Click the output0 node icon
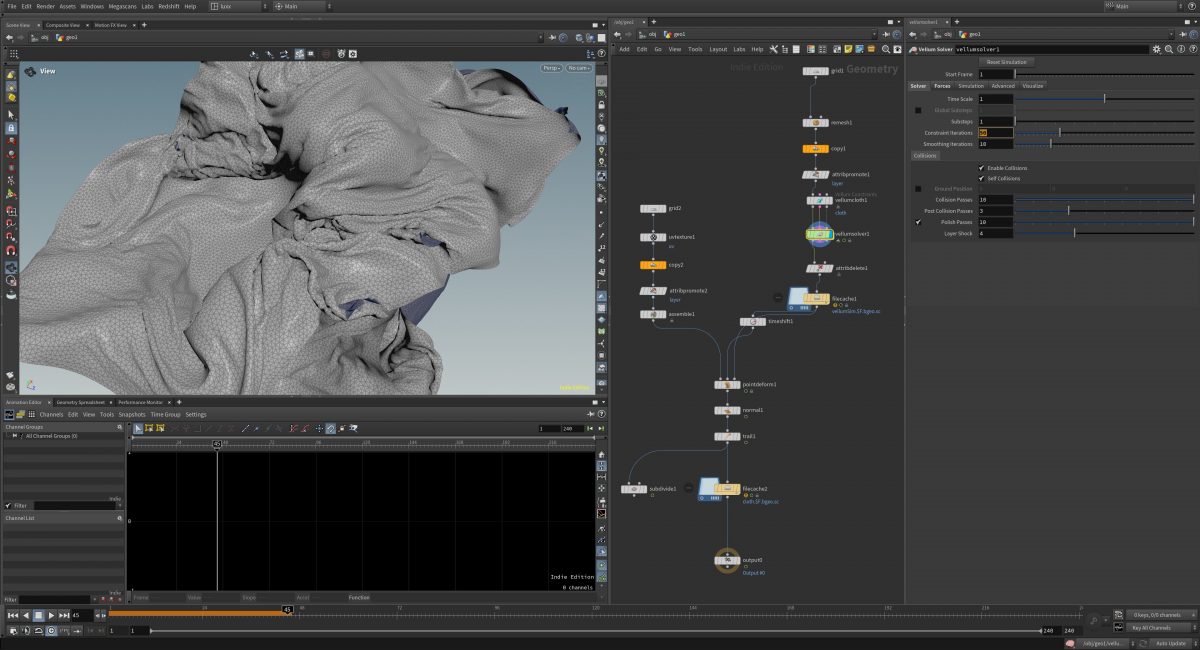The image size is (1200, 650). click(x=727, y=560)
